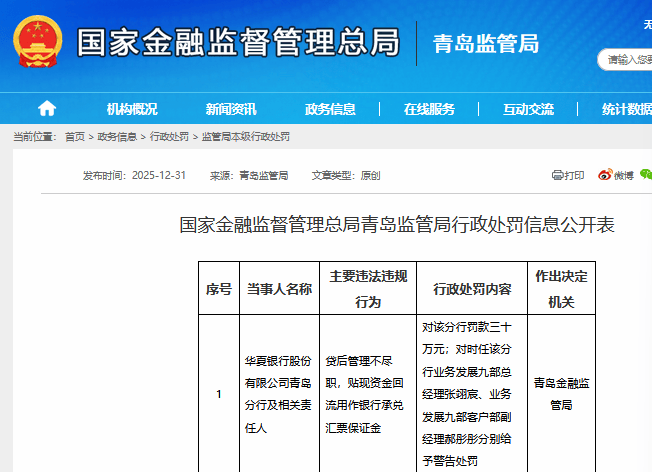652x472 pixels.
Task: Click the 青岛监管局 header title
Action: coord(485,43)
